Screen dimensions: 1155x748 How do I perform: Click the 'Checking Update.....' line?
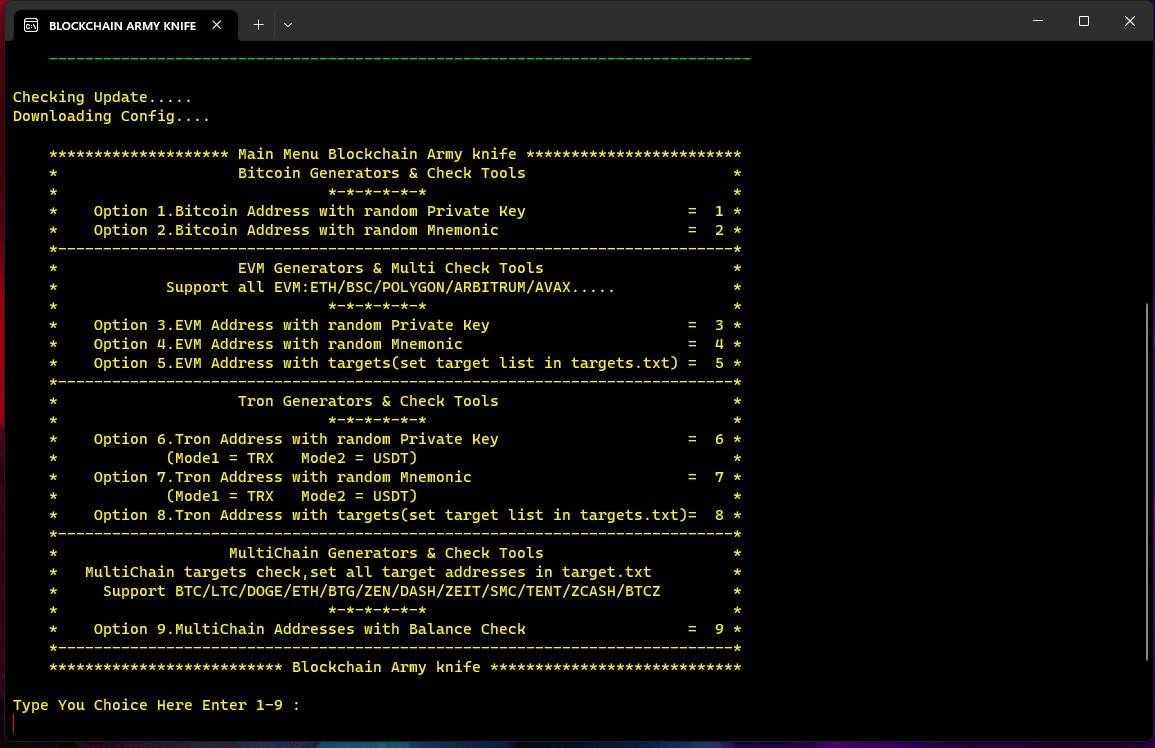[102, 97]
